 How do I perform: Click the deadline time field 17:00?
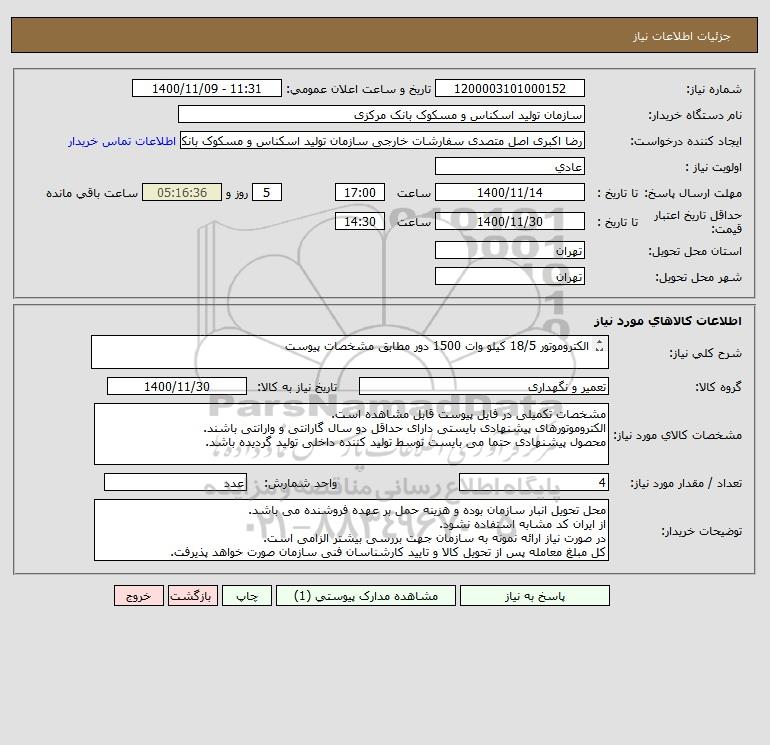tap(360, 193)
